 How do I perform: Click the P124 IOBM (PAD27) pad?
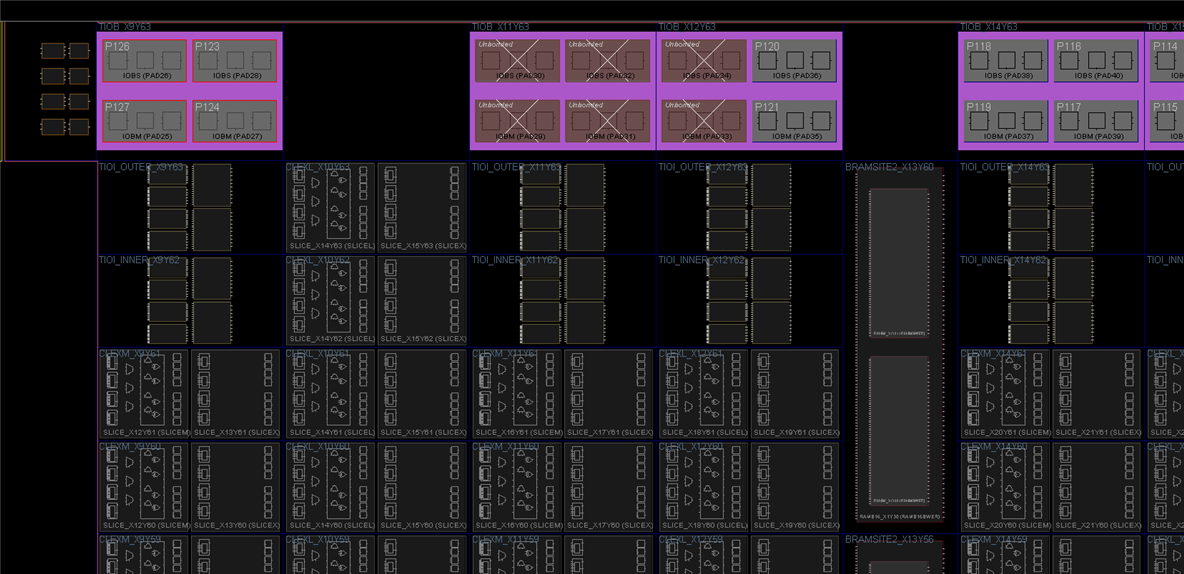coord(235,121)
